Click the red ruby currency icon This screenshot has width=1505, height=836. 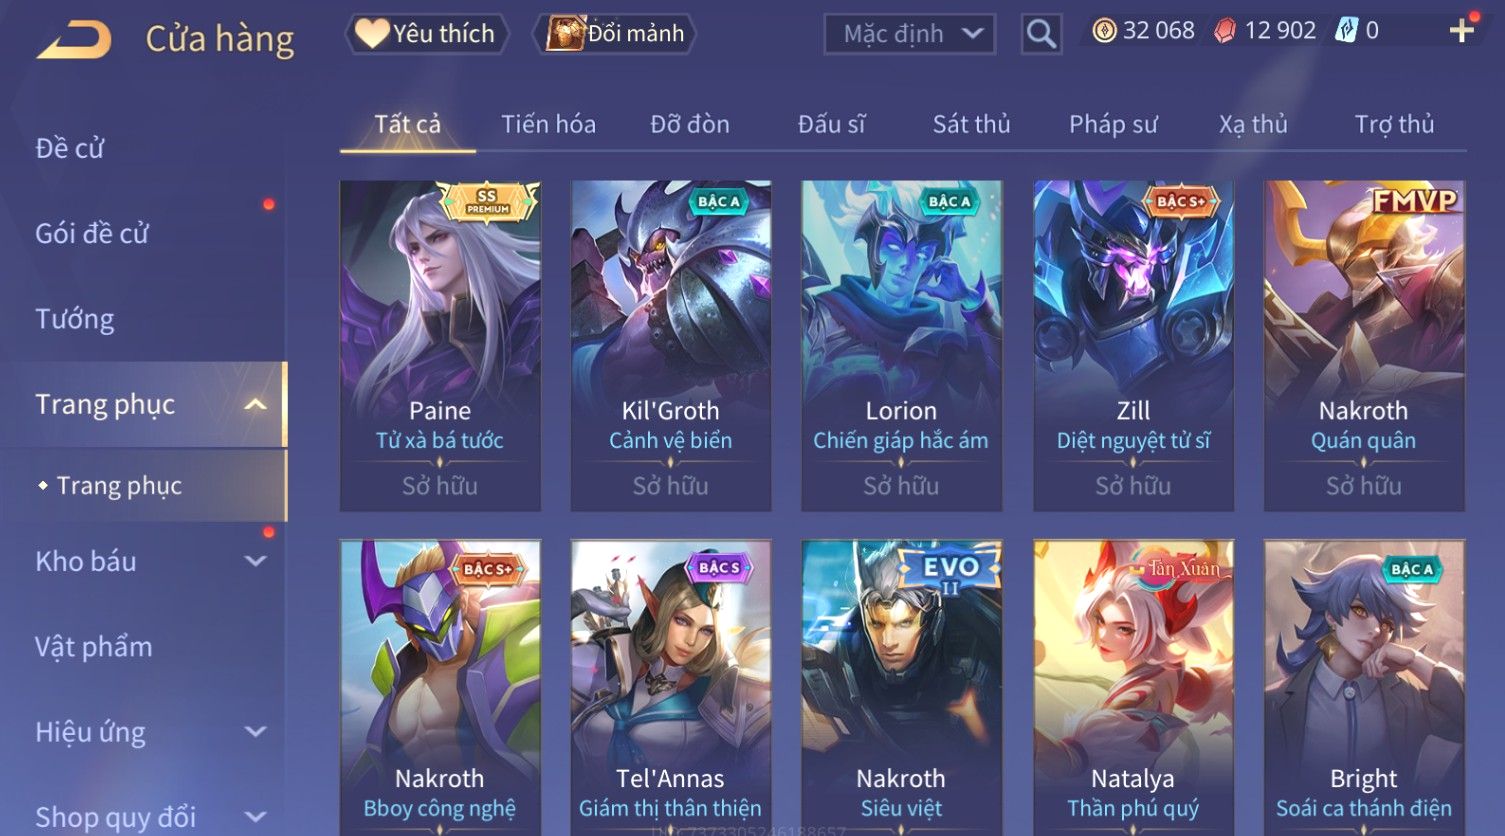point(1225,31)
